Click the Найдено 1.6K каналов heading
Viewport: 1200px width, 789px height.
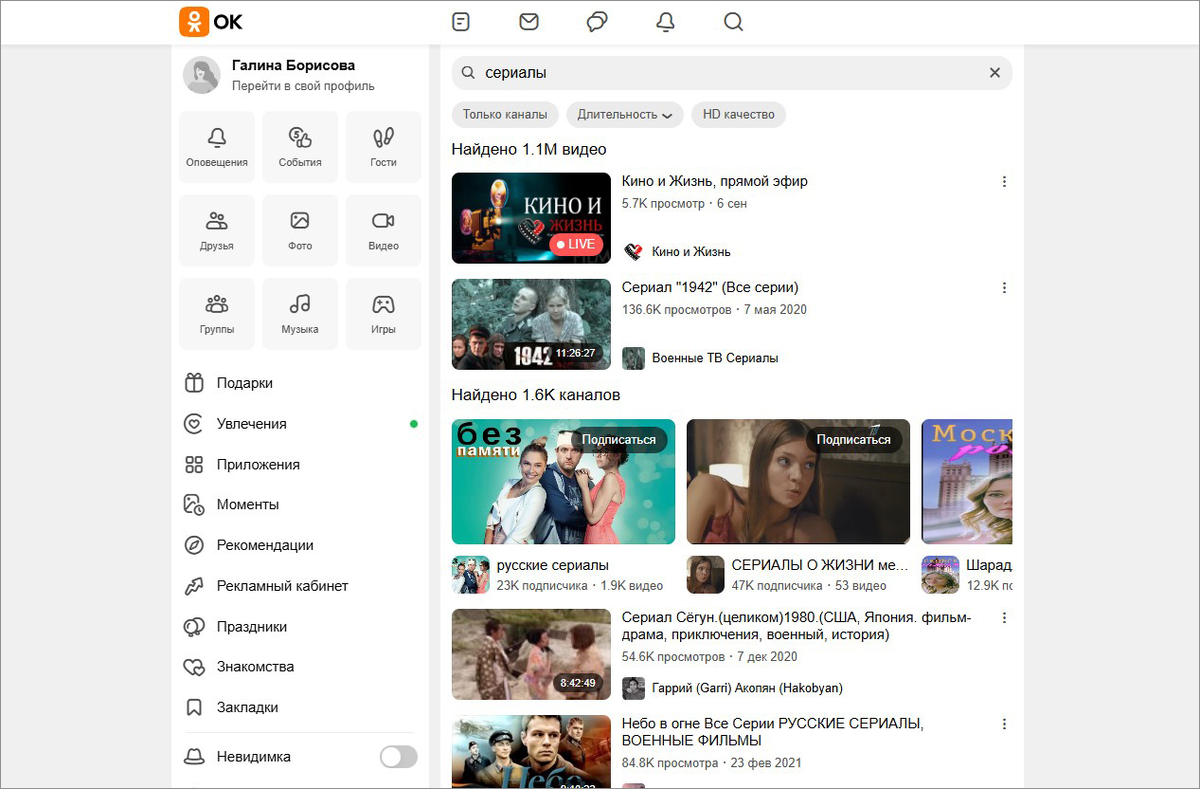point(536,395)
